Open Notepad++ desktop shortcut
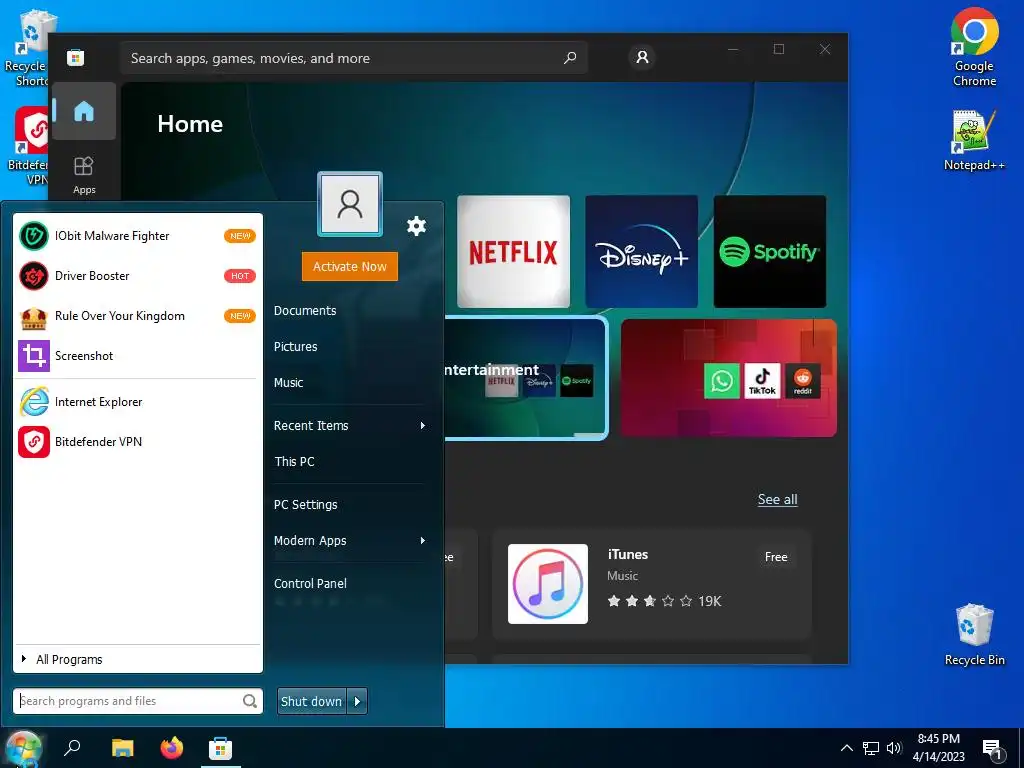The image size is (1024, 768). [974, 140]
